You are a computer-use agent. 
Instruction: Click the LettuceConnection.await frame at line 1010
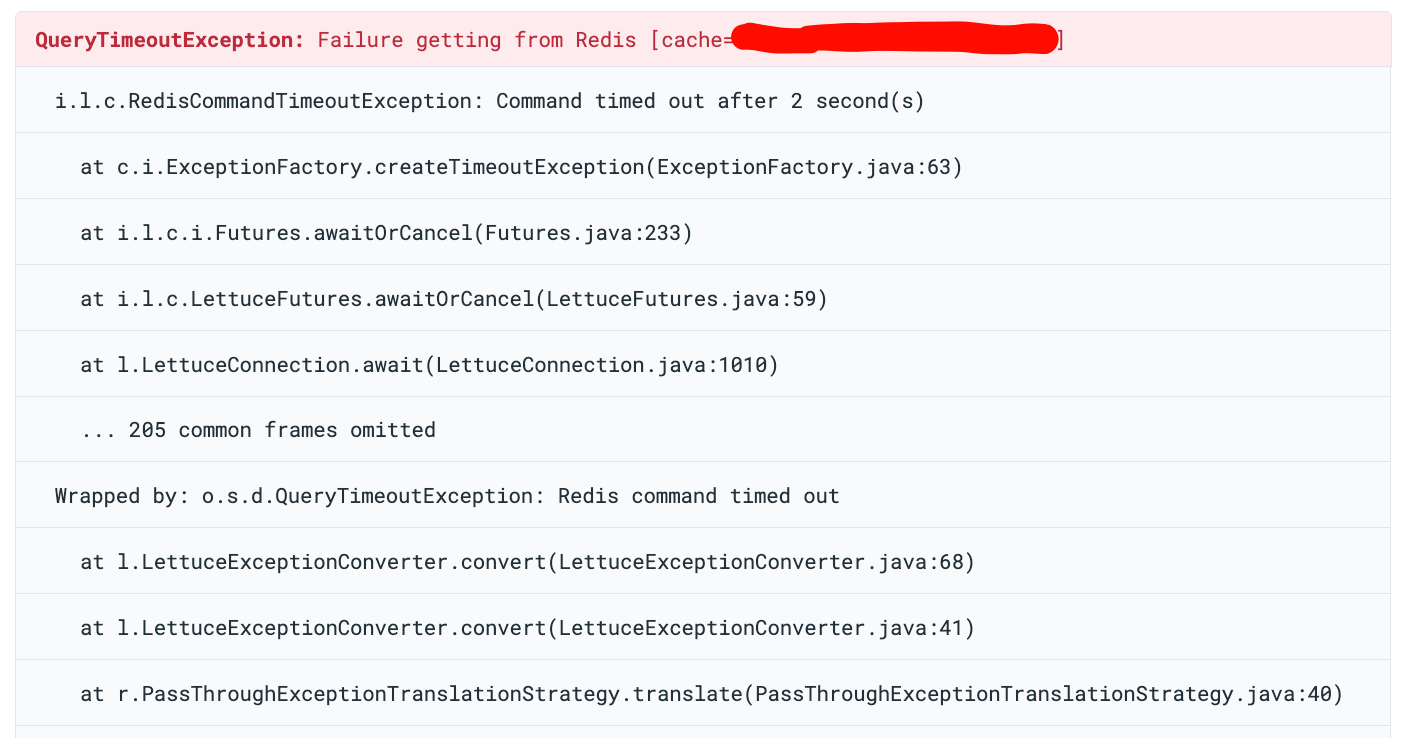pos(430,364)
